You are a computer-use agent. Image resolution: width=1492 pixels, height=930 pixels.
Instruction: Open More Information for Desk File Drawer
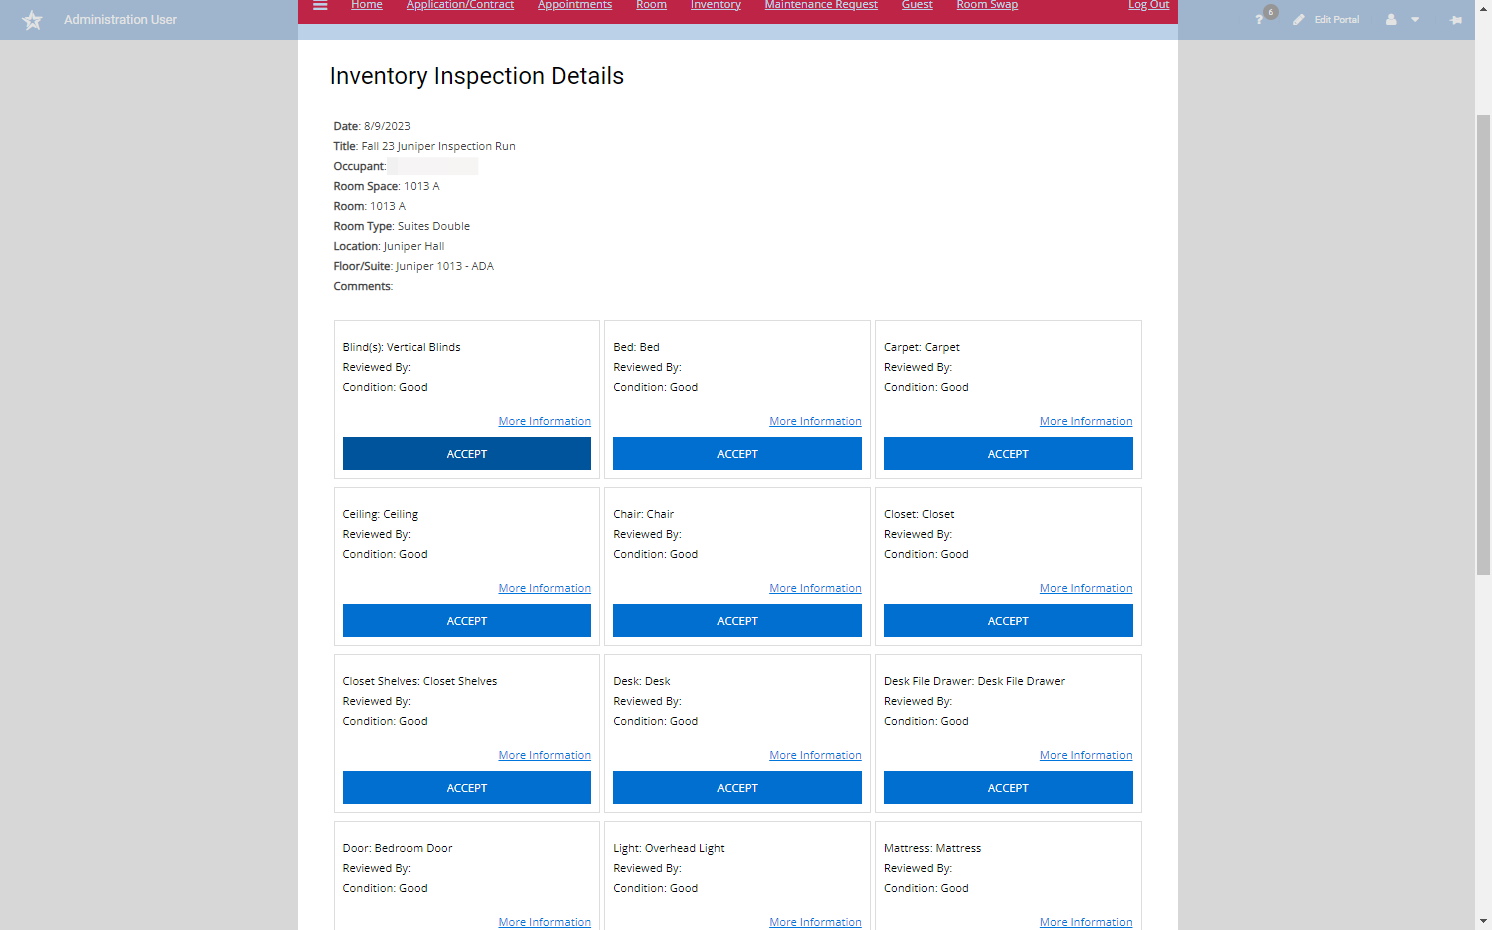[1086, 755]
